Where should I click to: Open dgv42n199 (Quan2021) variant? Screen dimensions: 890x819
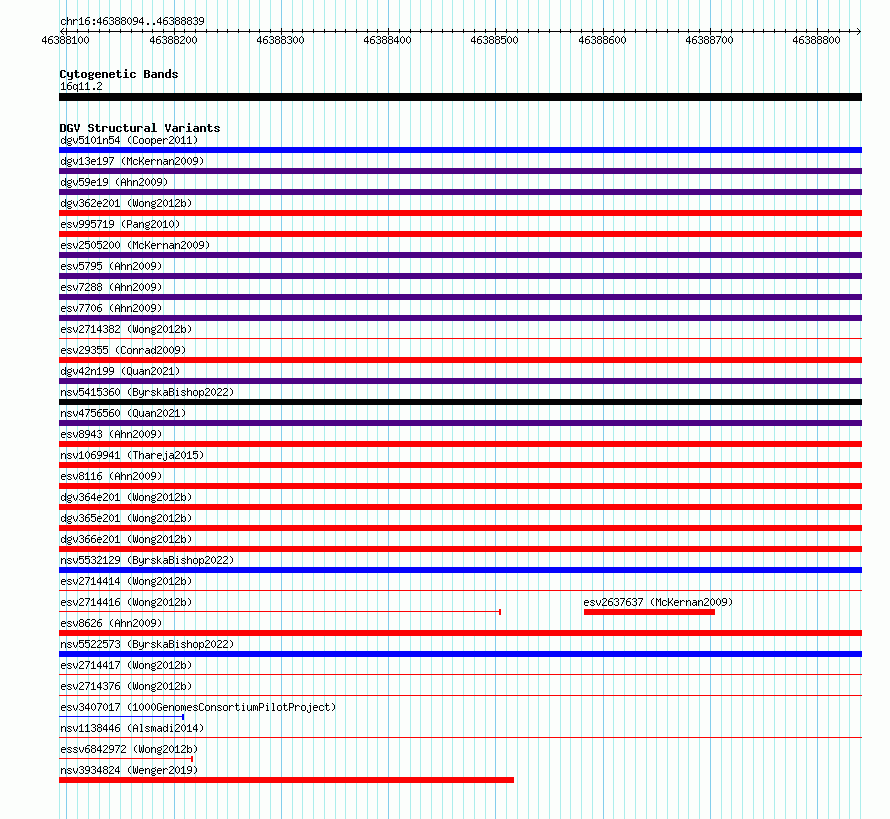click(x=120, y=371)
